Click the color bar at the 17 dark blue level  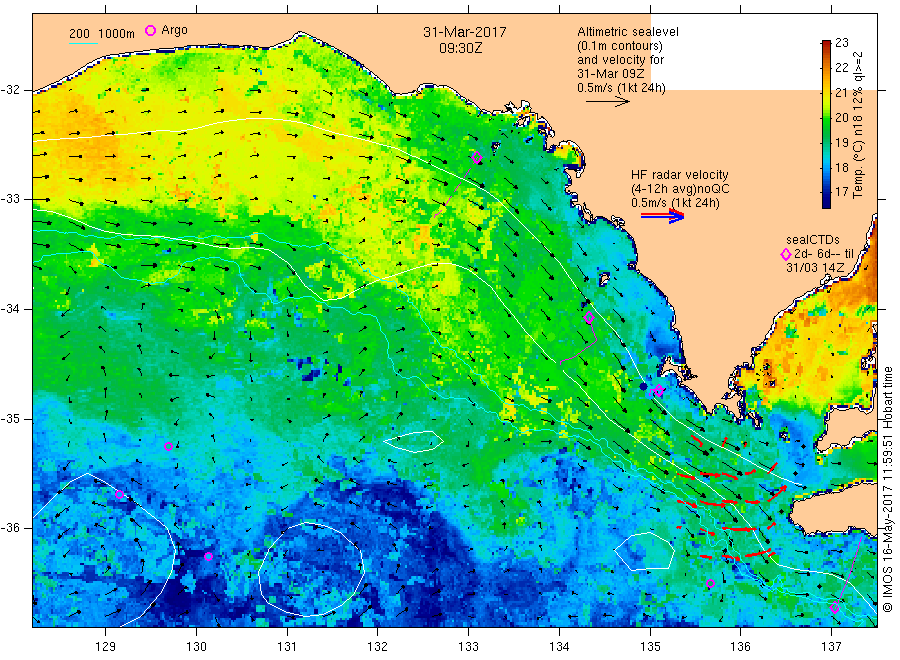826,192
